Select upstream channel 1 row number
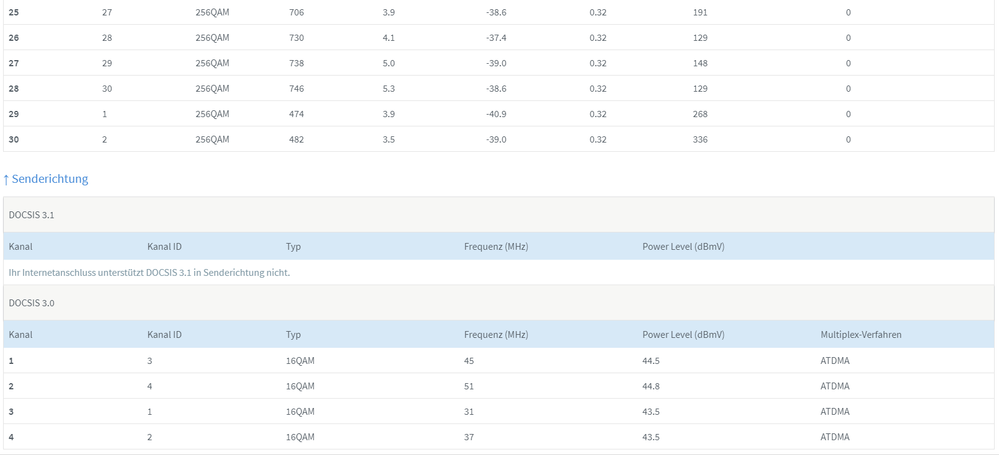 [12, 361]
